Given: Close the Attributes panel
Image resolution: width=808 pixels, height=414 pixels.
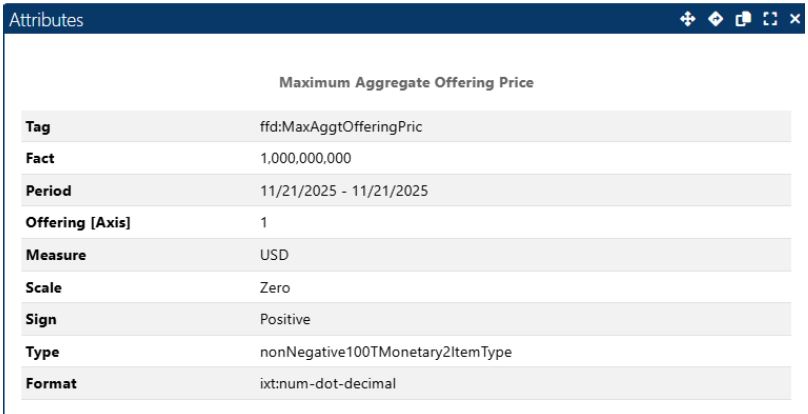Looking at the screenshot, I should (795, 19).
